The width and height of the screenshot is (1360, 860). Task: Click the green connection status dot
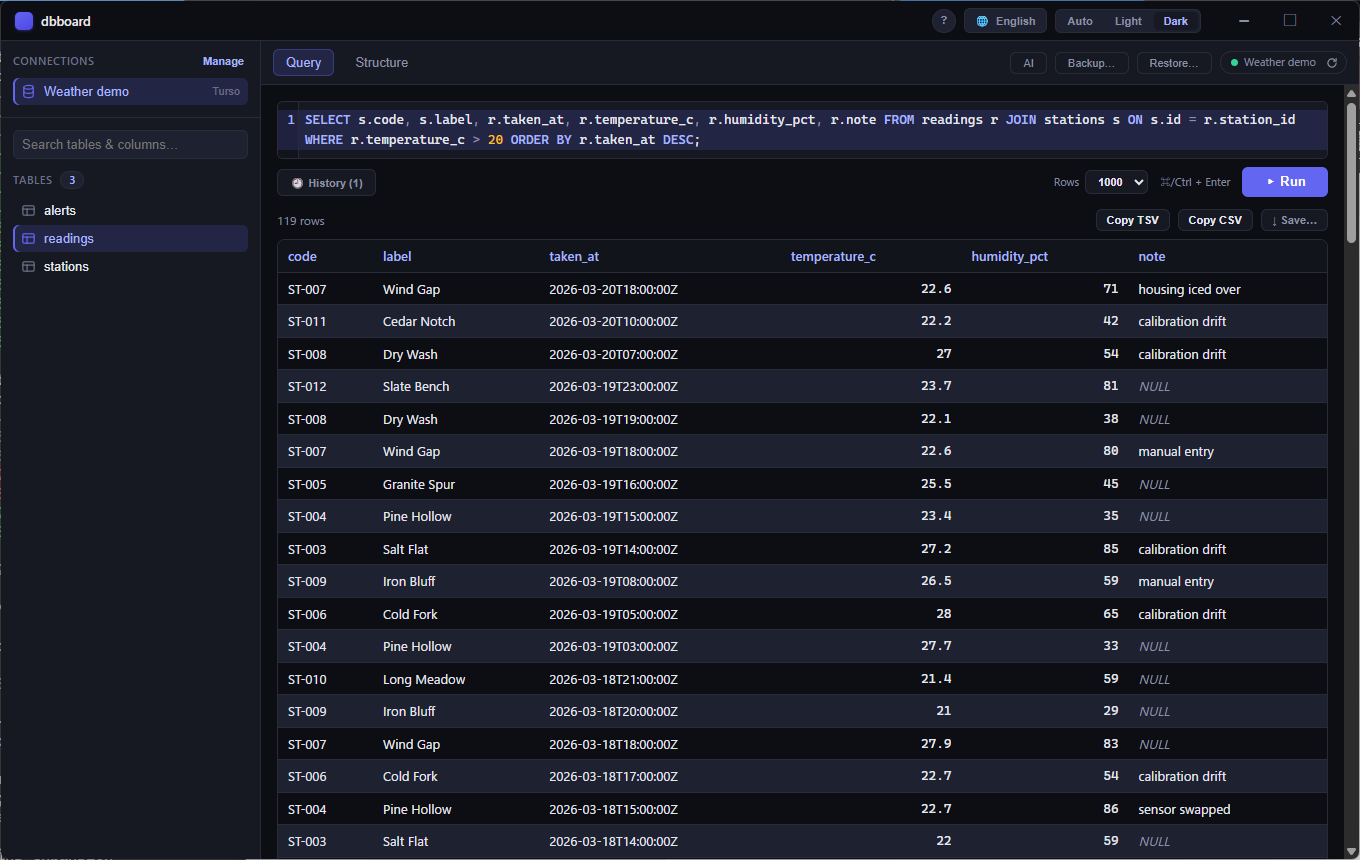[1234, 63]
